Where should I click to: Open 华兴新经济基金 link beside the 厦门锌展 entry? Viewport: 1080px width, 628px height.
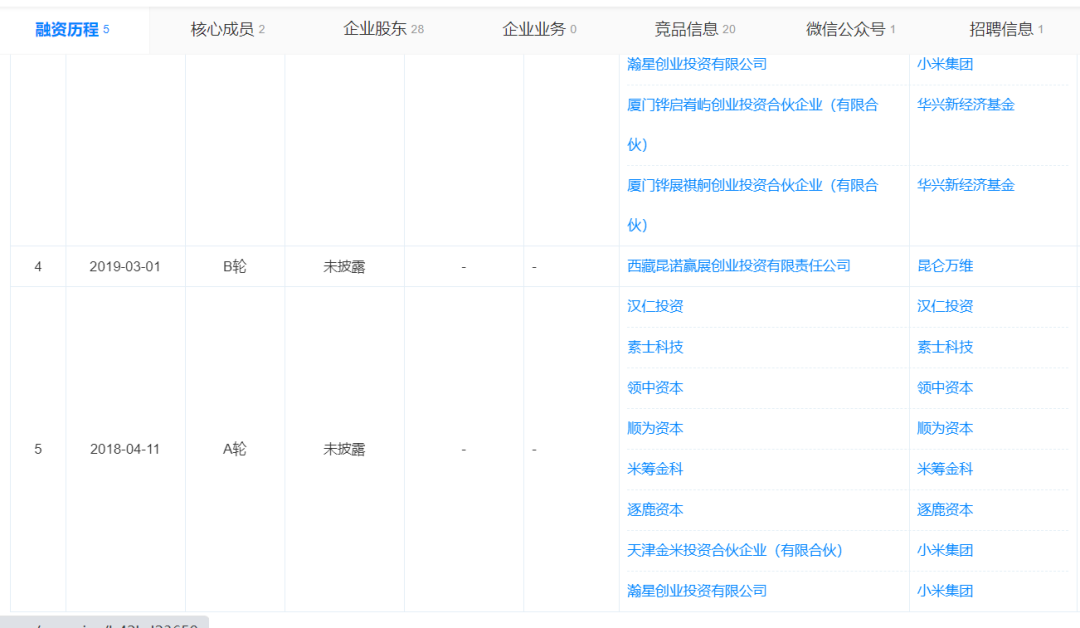[966, 185]
